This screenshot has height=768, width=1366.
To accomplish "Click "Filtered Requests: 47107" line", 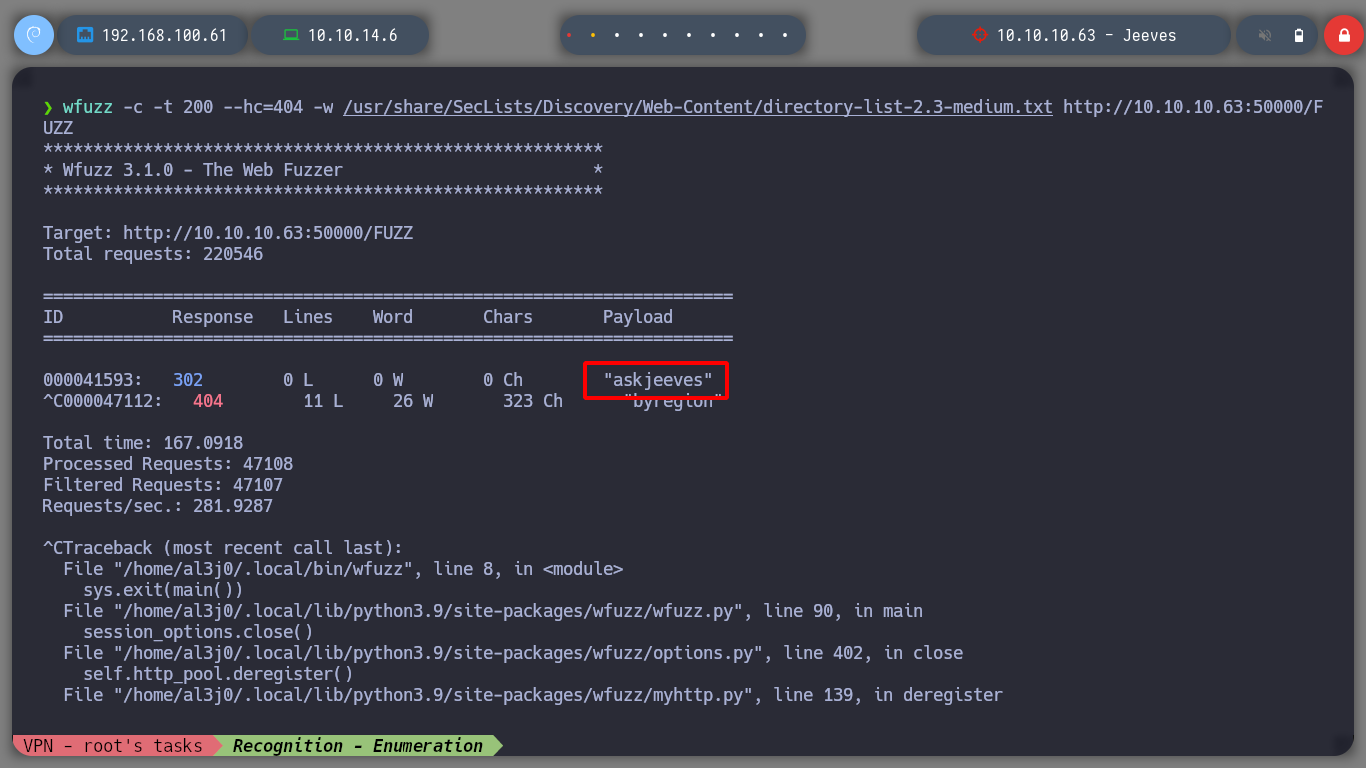I will click(x=163, y=485).
